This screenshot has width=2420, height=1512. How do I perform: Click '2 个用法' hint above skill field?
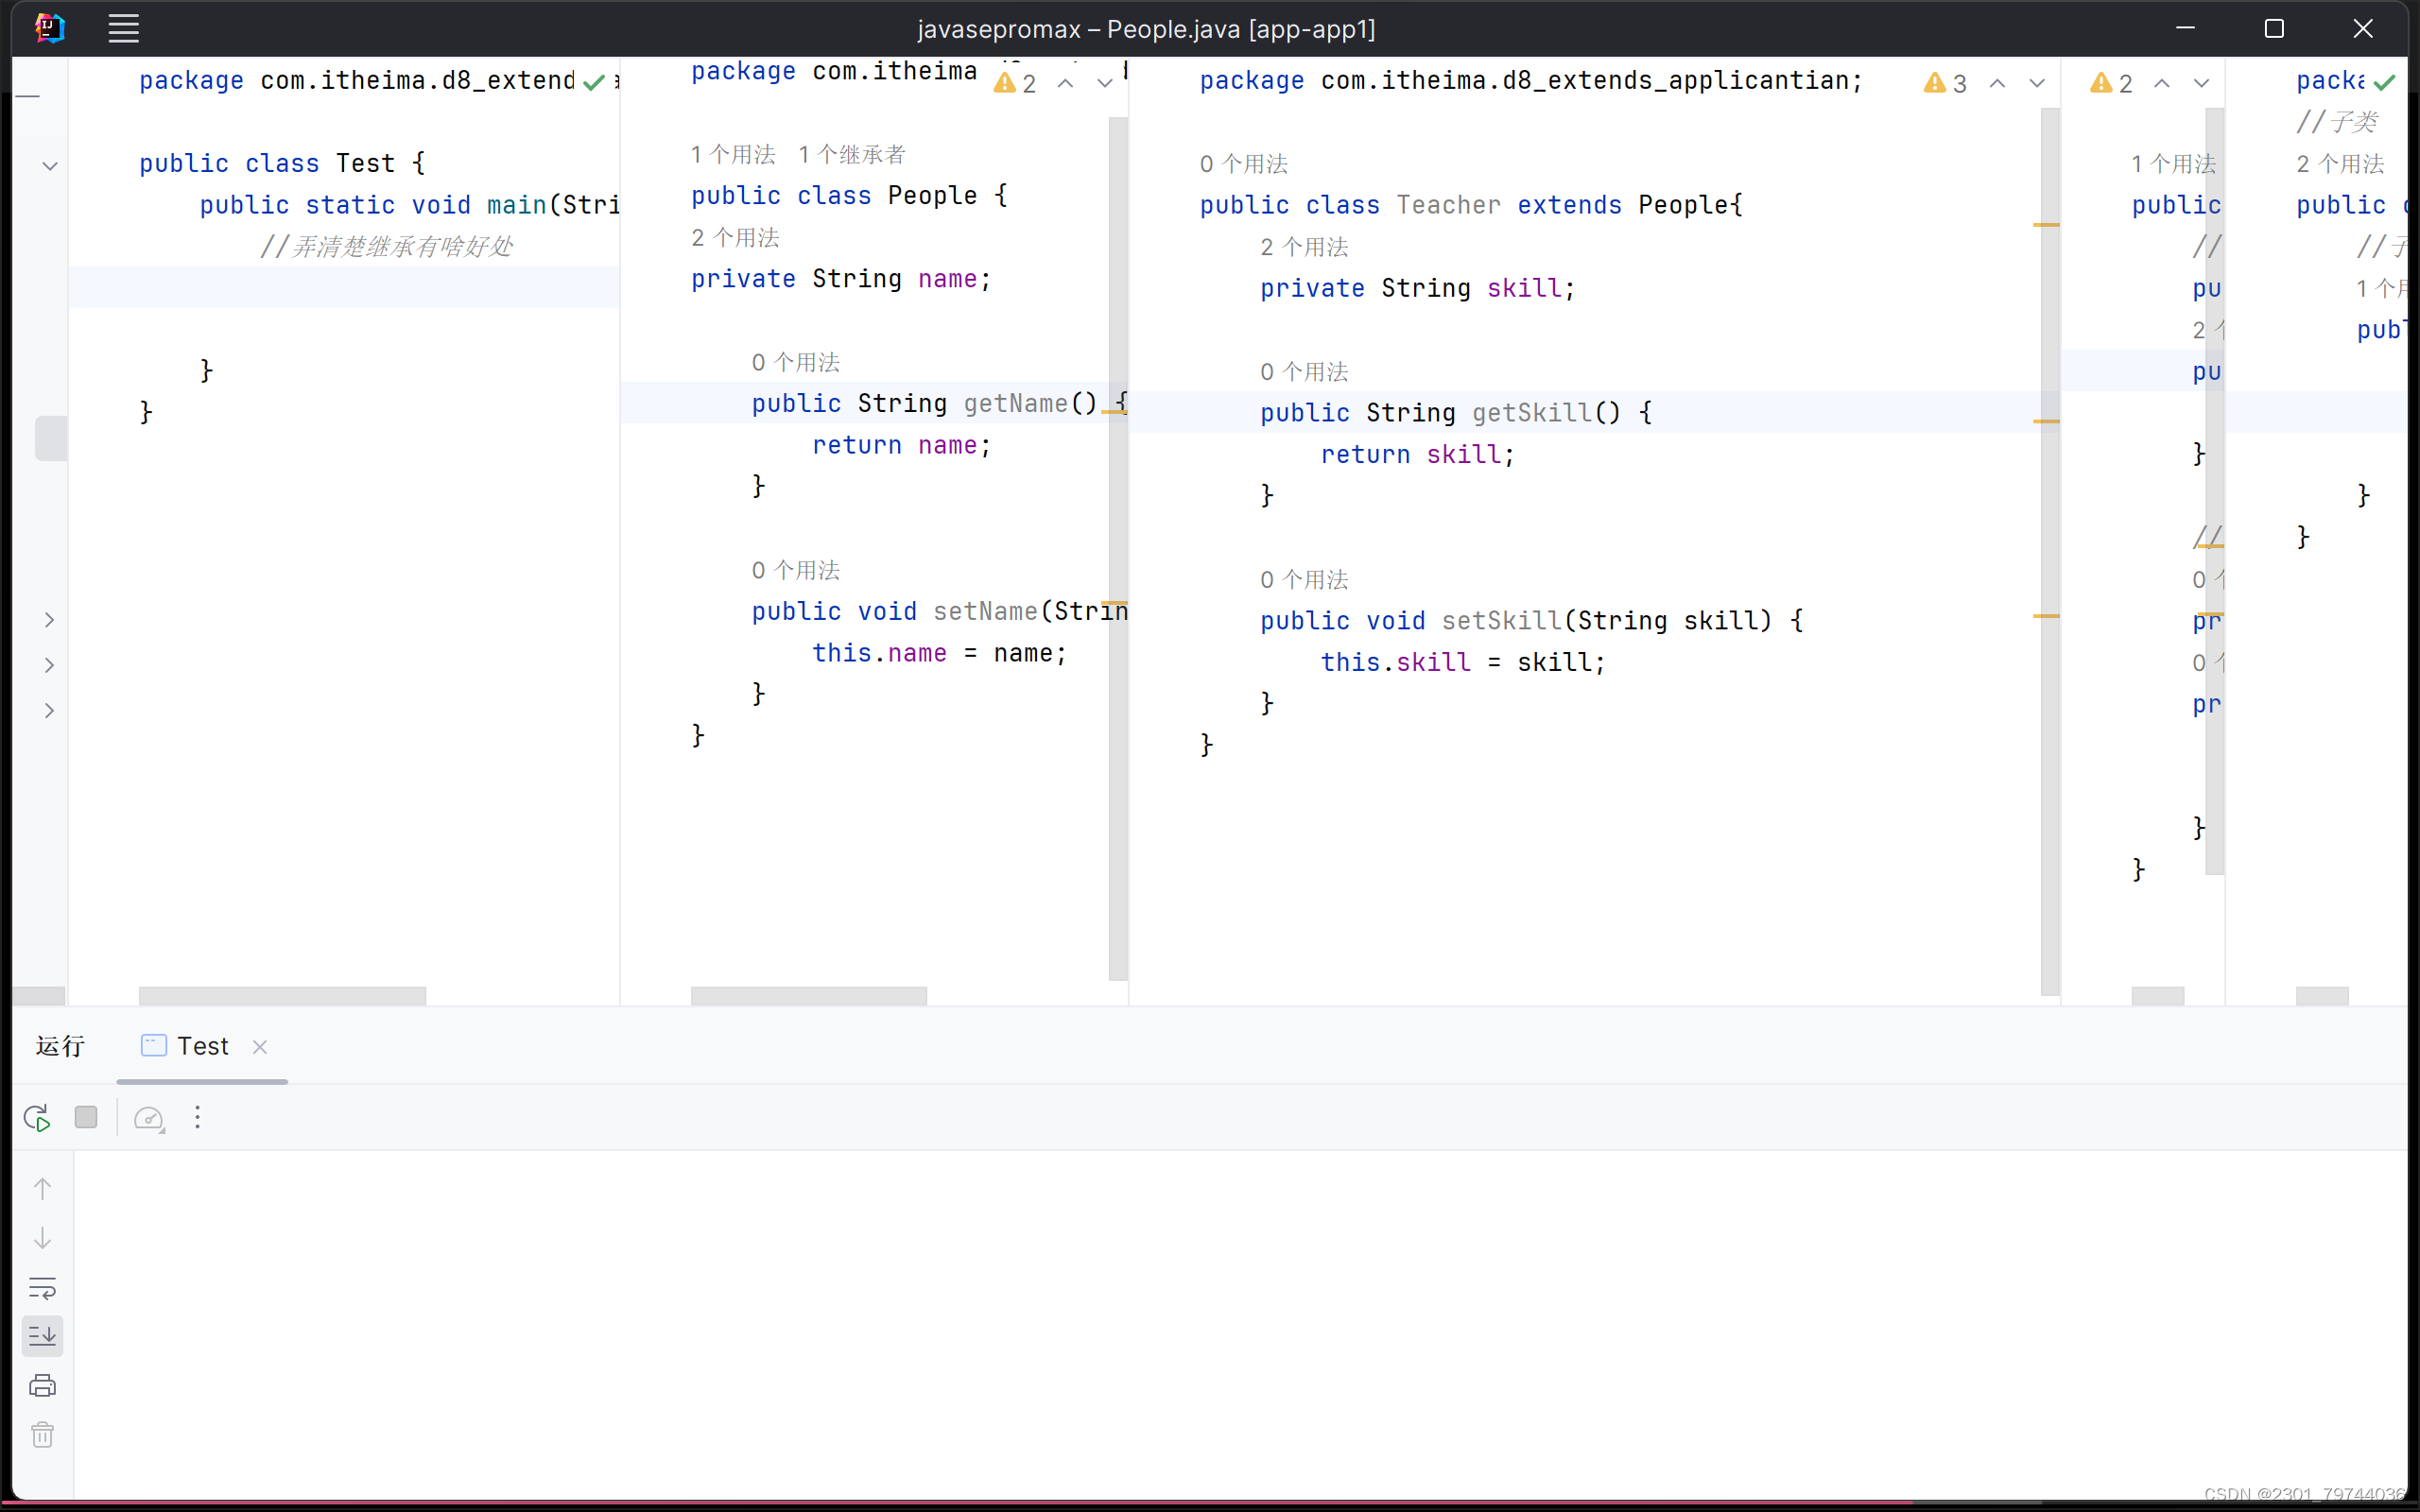pos(1304,246)
